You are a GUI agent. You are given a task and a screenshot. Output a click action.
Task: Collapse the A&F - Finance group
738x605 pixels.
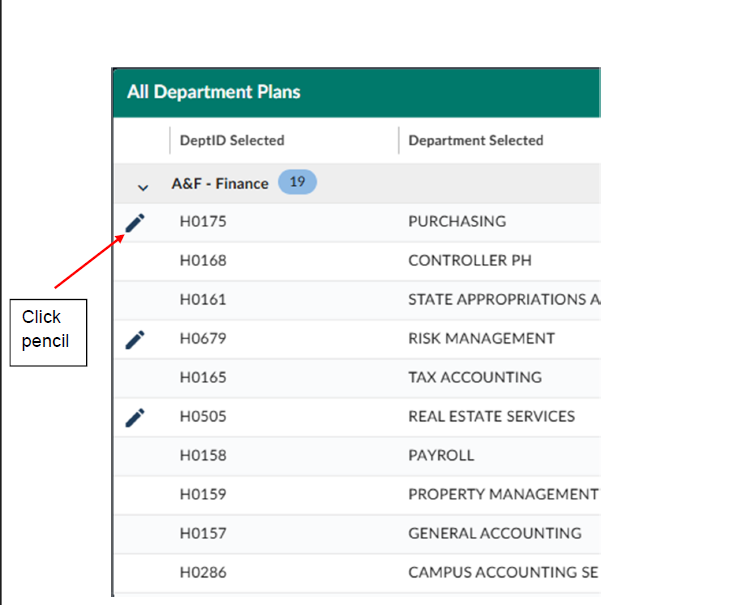pyautogui.click(x=143, y=186)
